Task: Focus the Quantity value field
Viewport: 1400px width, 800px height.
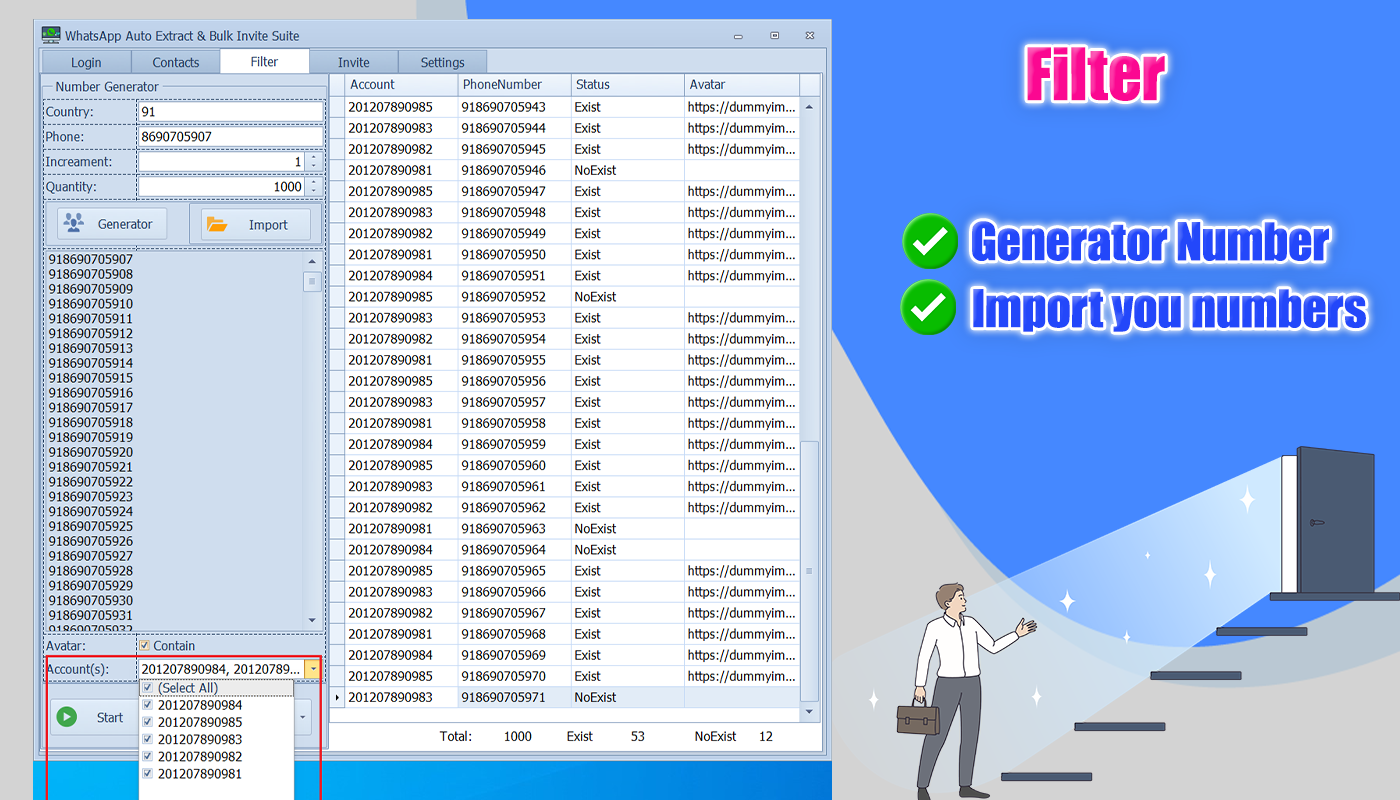Action: tap(221, 186)
